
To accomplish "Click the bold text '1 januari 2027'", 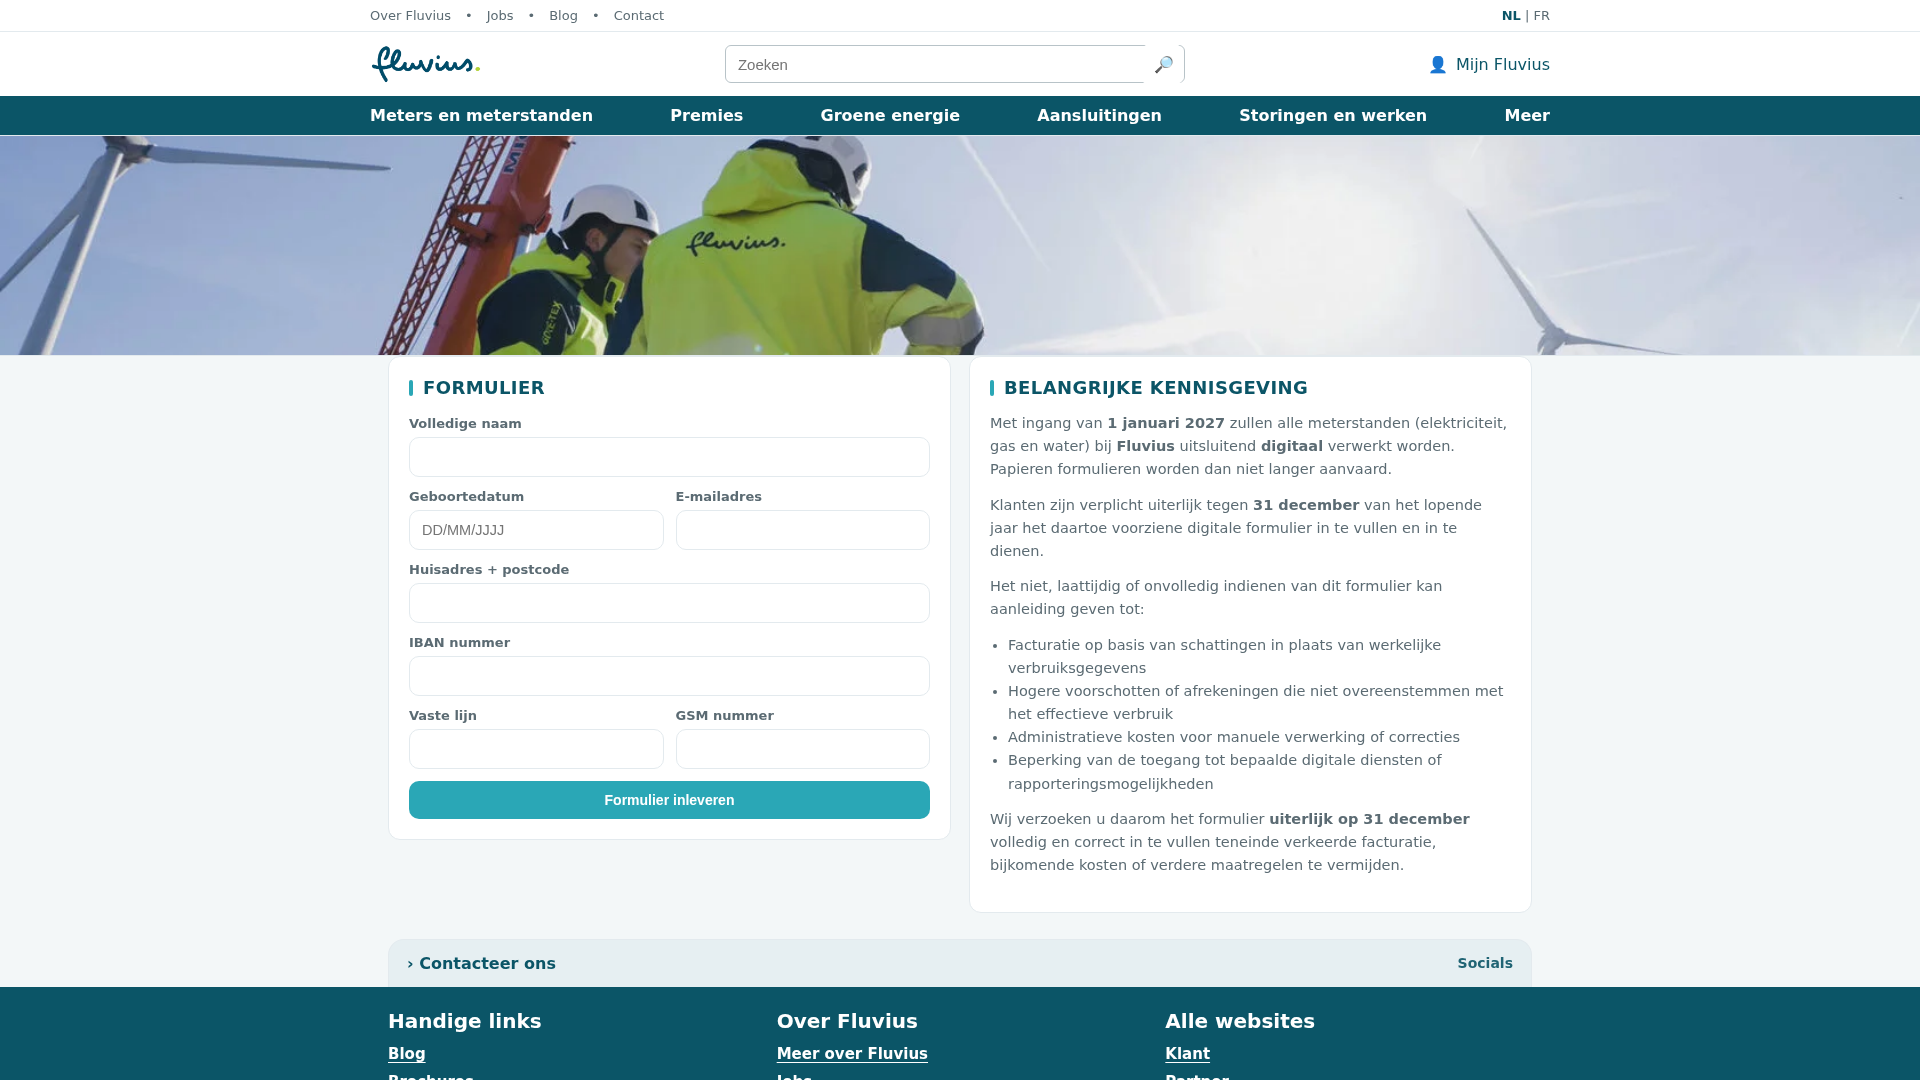I will (x=1166, y=424).
